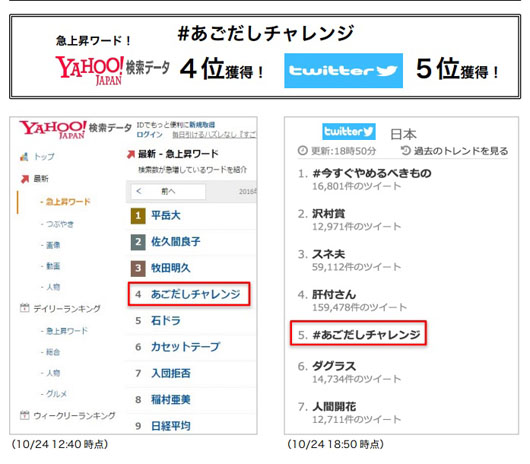Click the 12,971件のツイート count
Screen dimensions: 530x464
[357, 226]
